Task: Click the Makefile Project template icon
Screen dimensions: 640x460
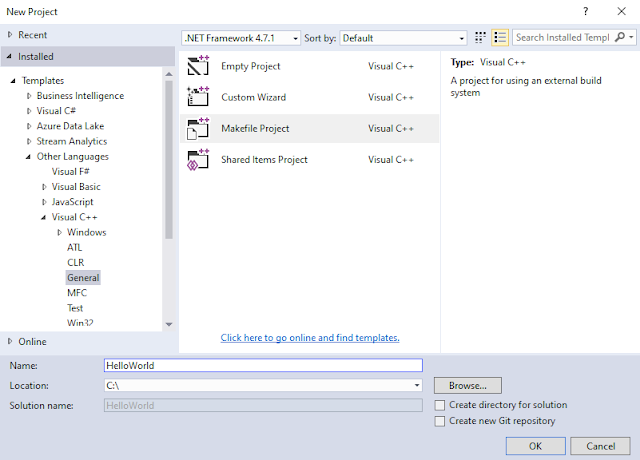Action: point(198,128)
